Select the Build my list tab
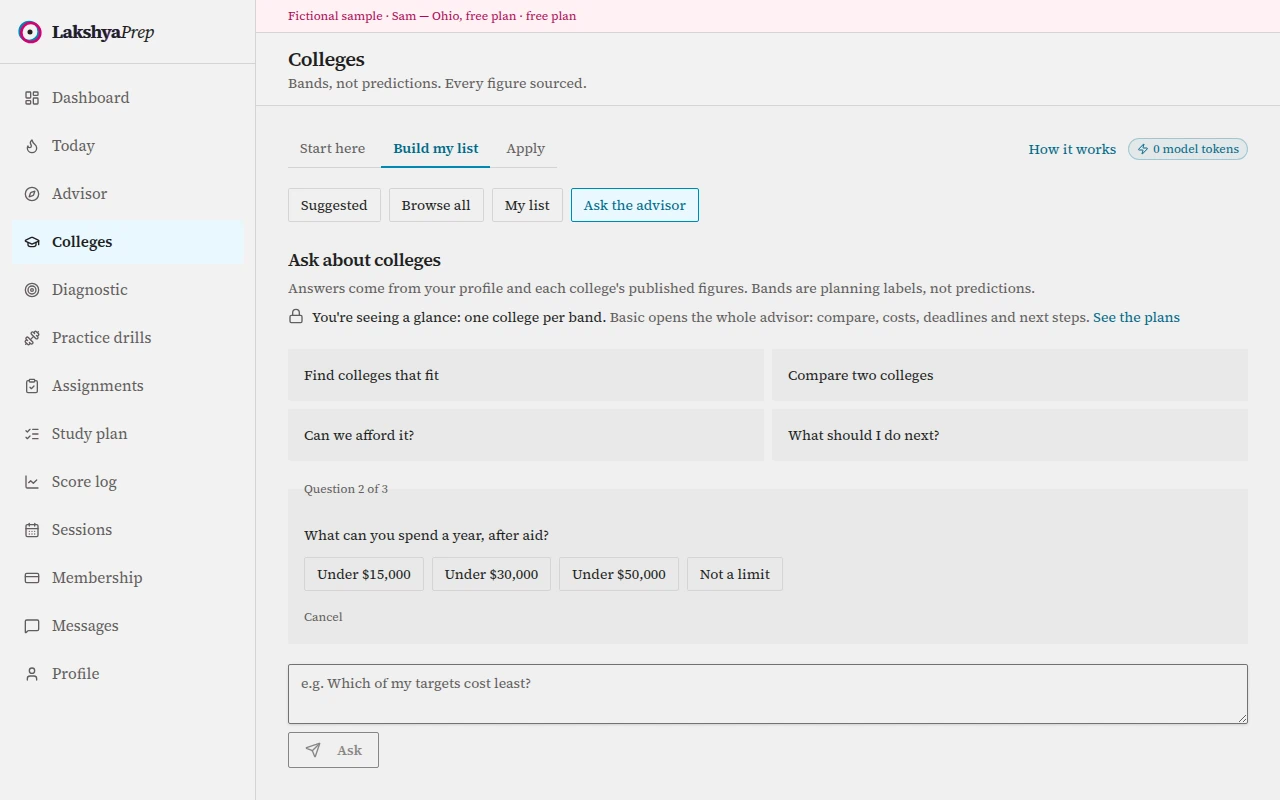Image resolution: width=1280 pixels, height=800 pixels. coord(436,148)
